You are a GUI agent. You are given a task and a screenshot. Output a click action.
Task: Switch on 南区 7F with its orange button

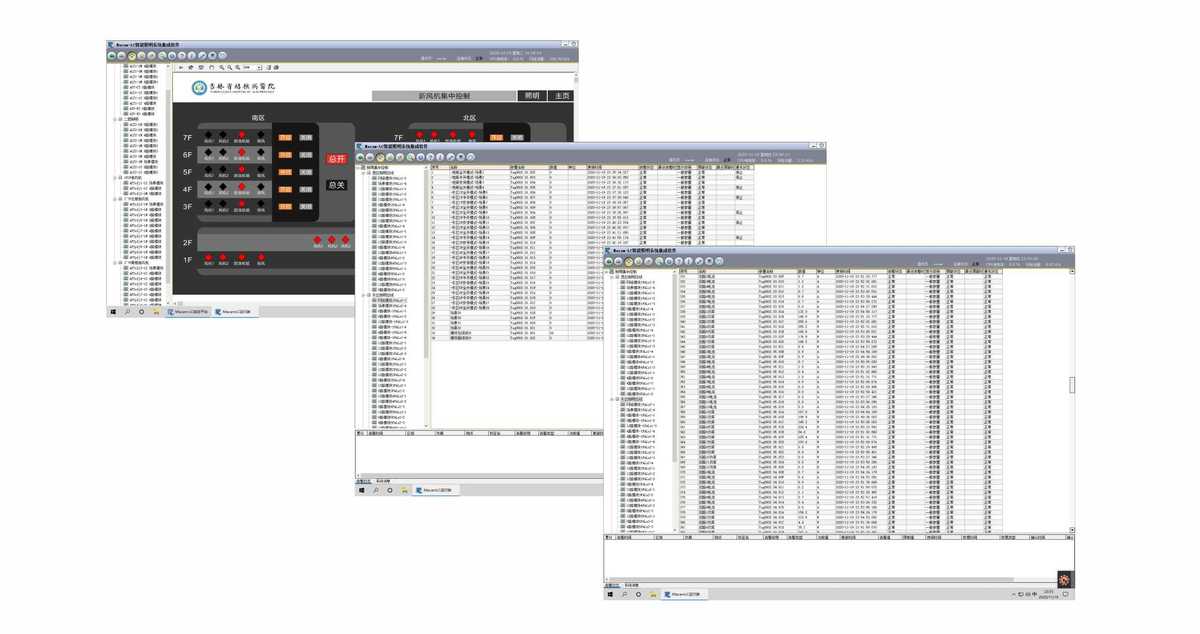(x=285, y=137)
